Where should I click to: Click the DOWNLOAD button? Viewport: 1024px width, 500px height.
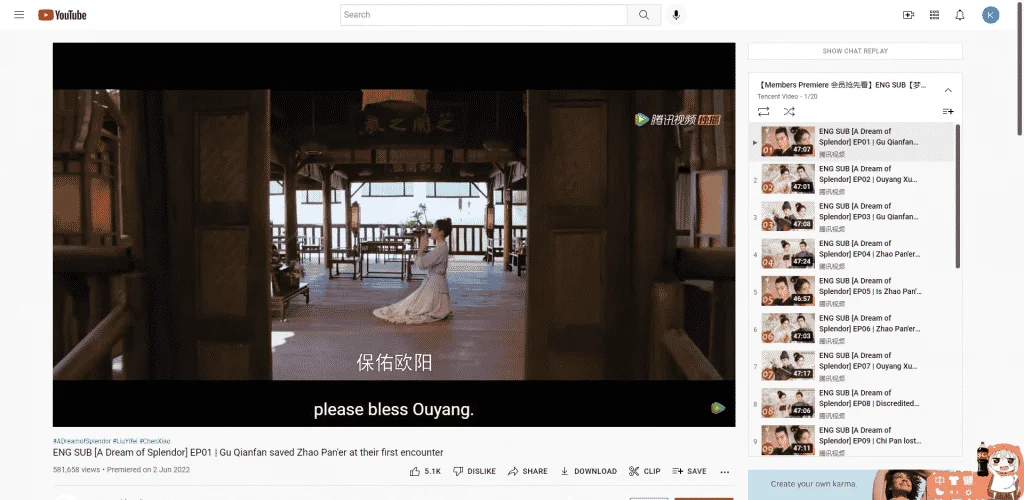point(588,471)
